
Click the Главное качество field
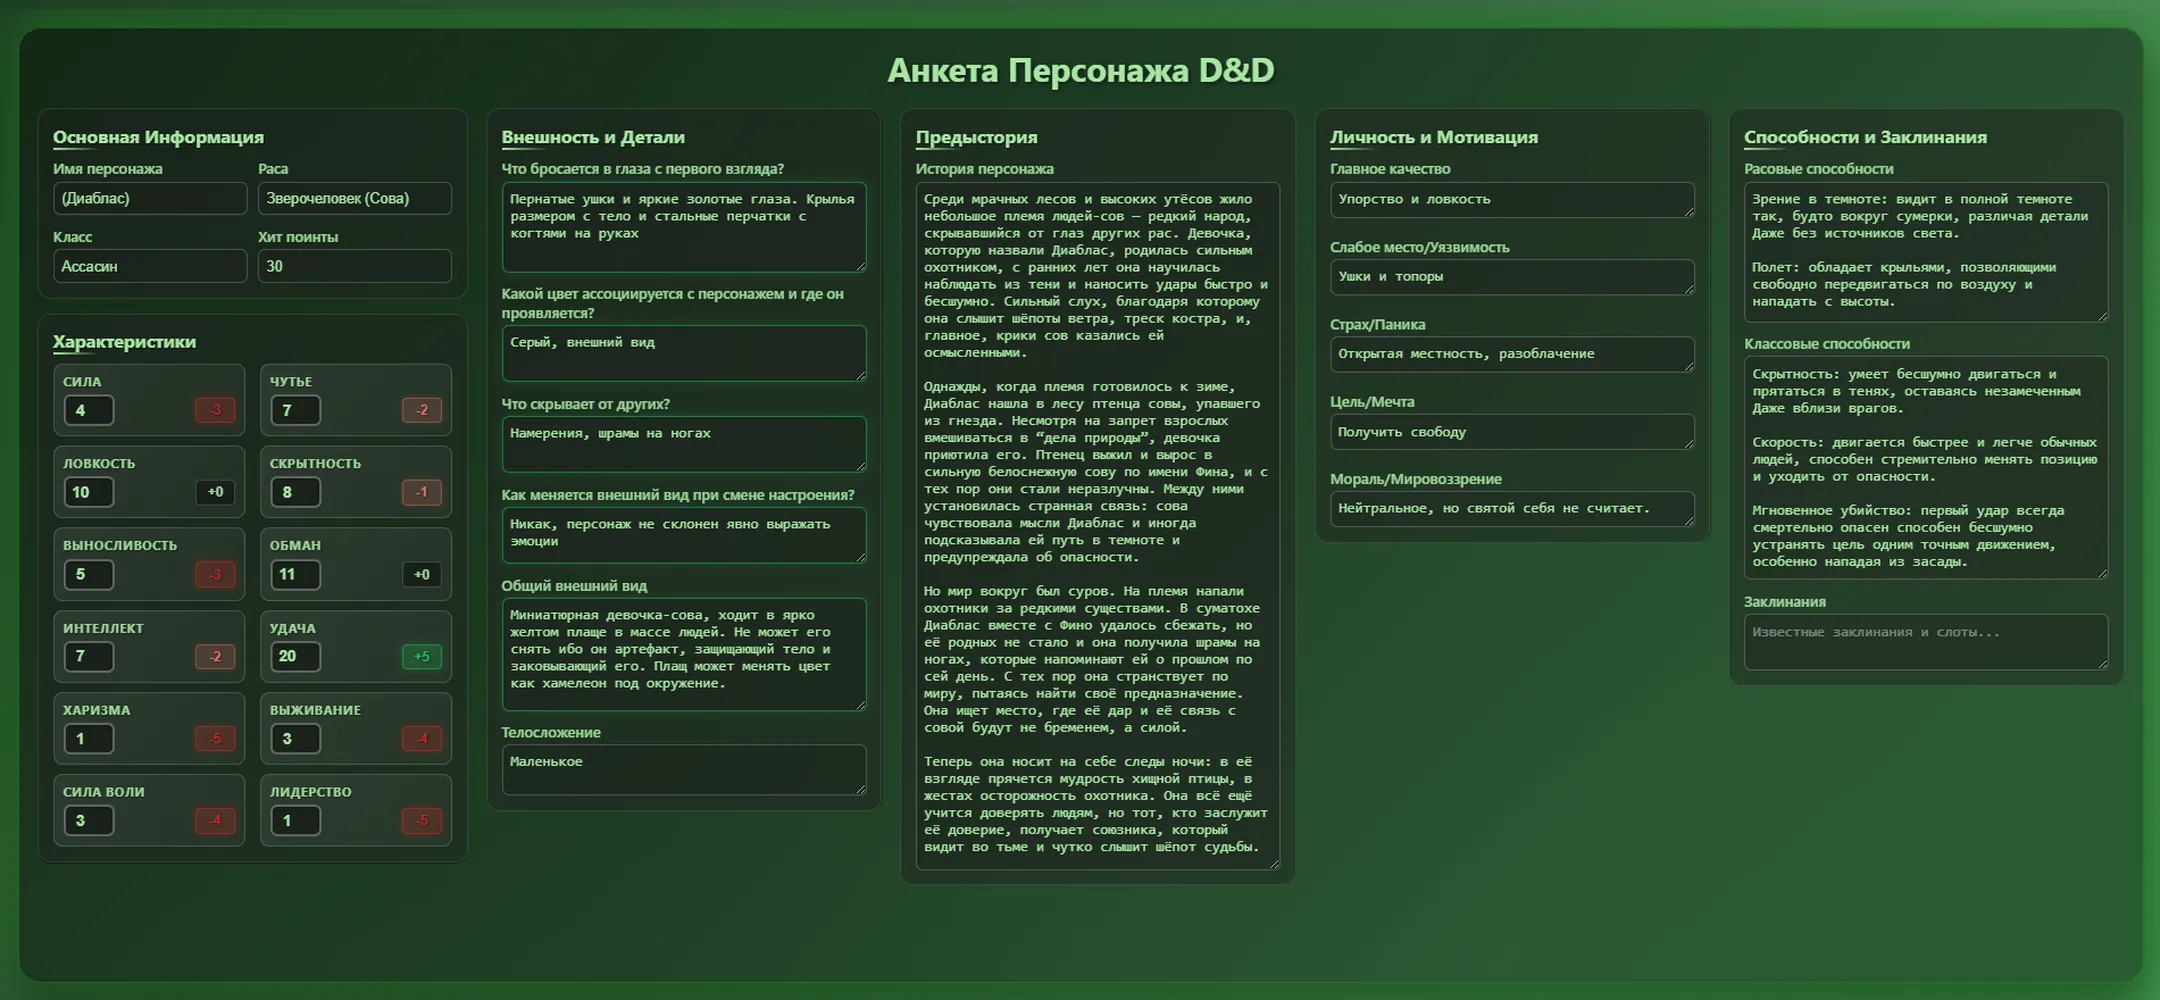pos(1512,199)
